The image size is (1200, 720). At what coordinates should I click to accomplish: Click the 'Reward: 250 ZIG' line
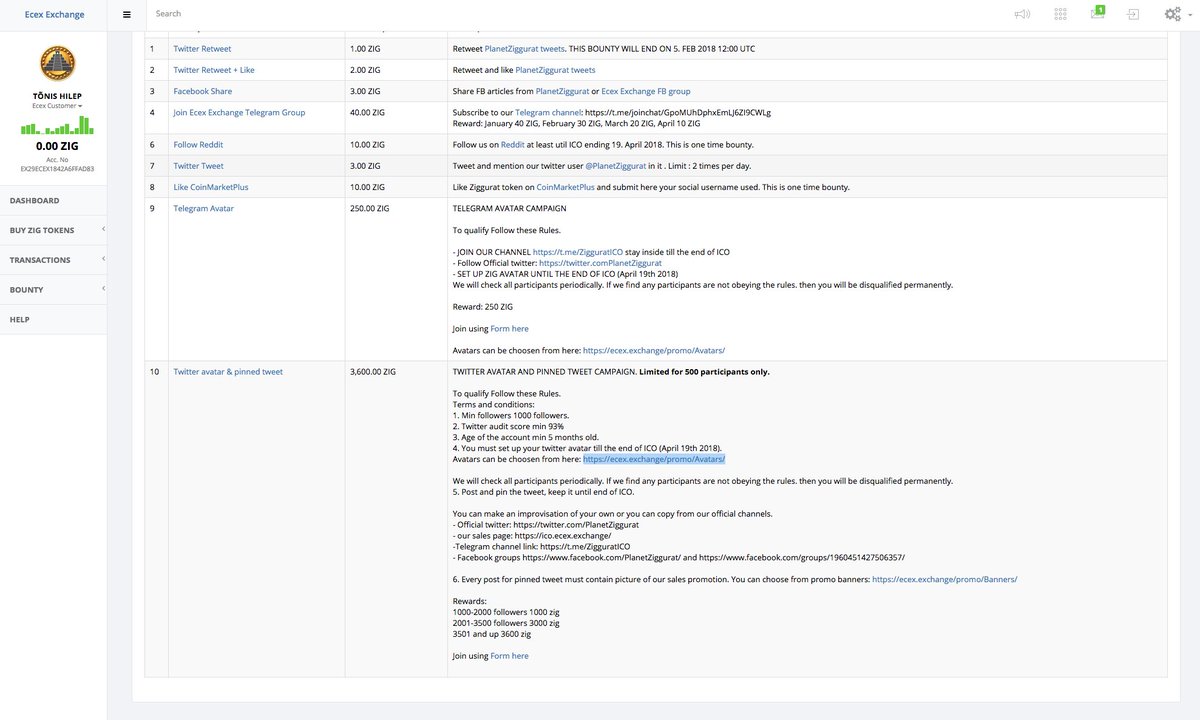coord(483,306)
